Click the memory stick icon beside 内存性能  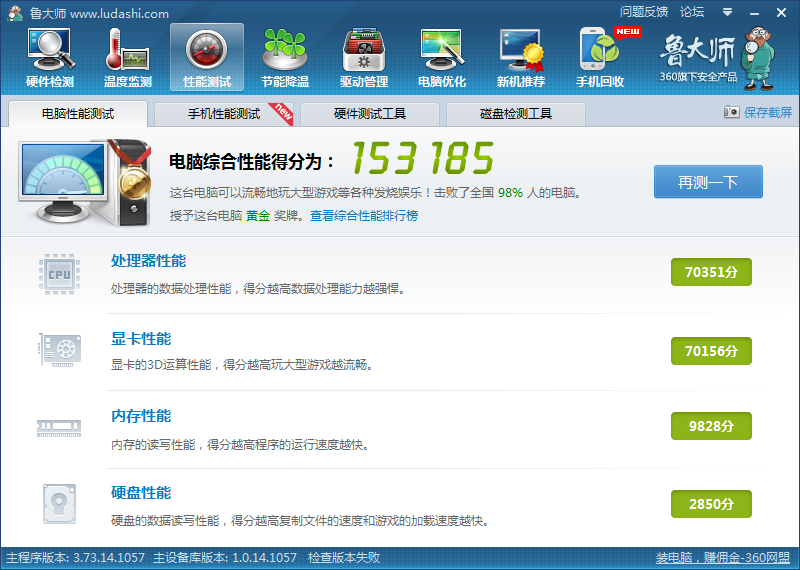(59, 428)
